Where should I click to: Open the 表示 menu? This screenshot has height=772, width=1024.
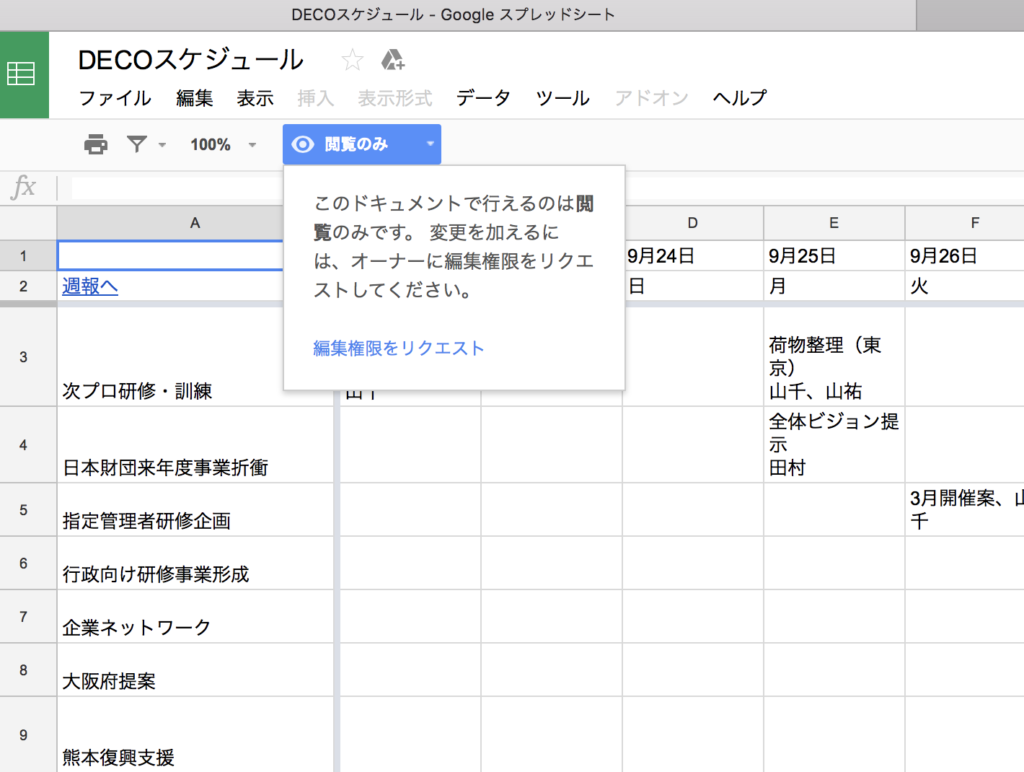point(255,98)
